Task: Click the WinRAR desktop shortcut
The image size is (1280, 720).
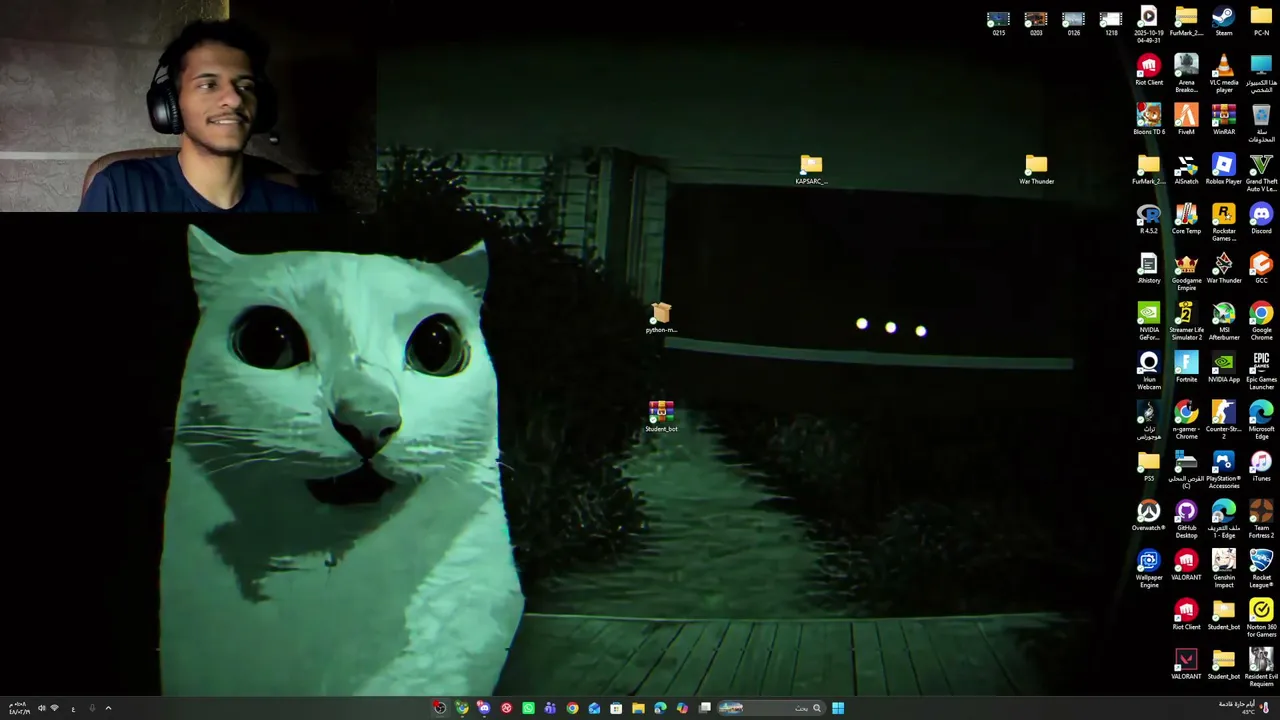Action: (1223, 120)
